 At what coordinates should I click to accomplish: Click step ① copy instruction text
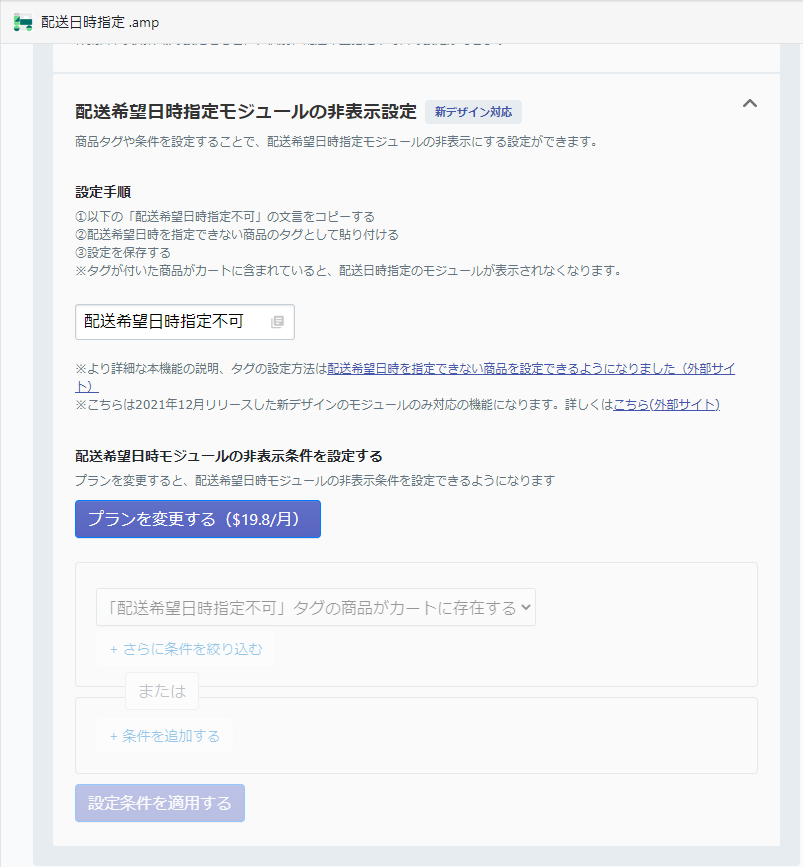point(225,217)
